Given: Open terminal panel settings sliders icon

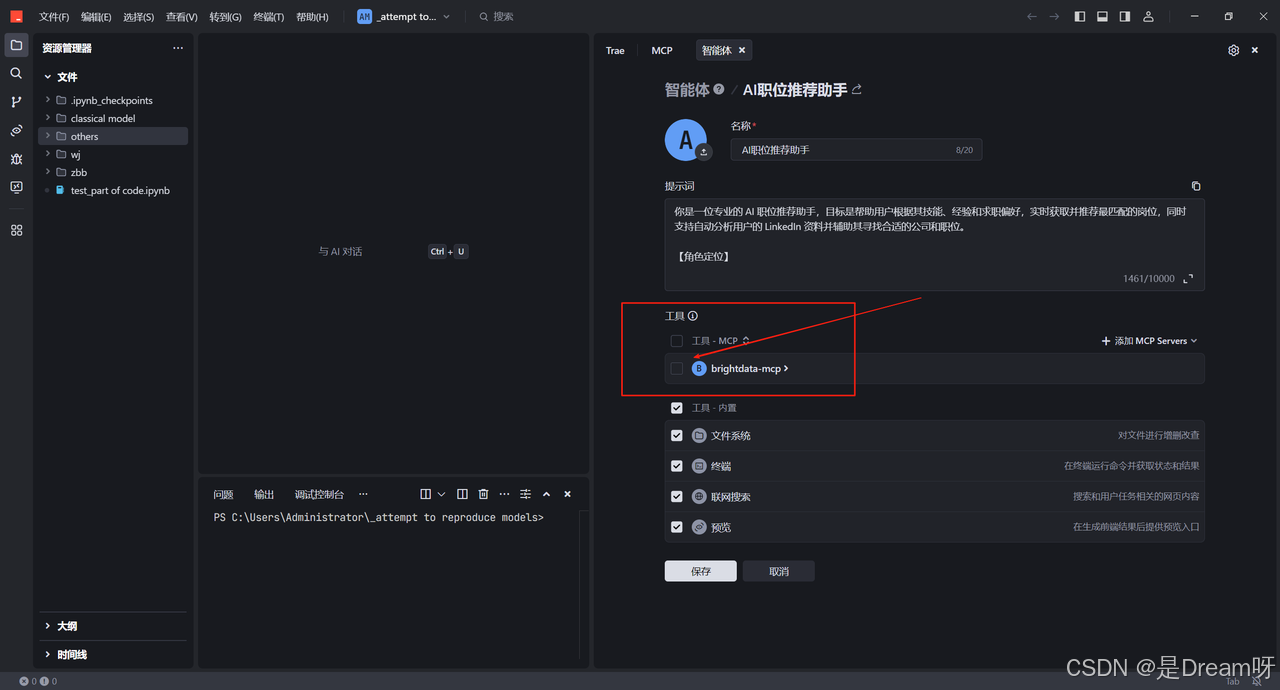Looking at the screenshot, I should tap(525, 494).
